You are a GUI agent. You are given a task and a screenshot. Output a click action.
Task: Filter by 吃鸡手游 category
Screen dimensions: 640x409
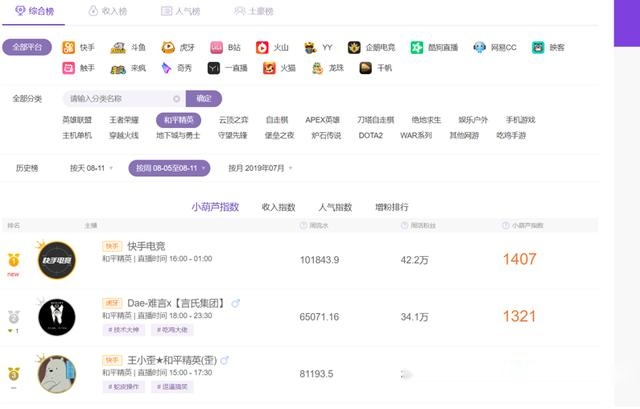511,136
